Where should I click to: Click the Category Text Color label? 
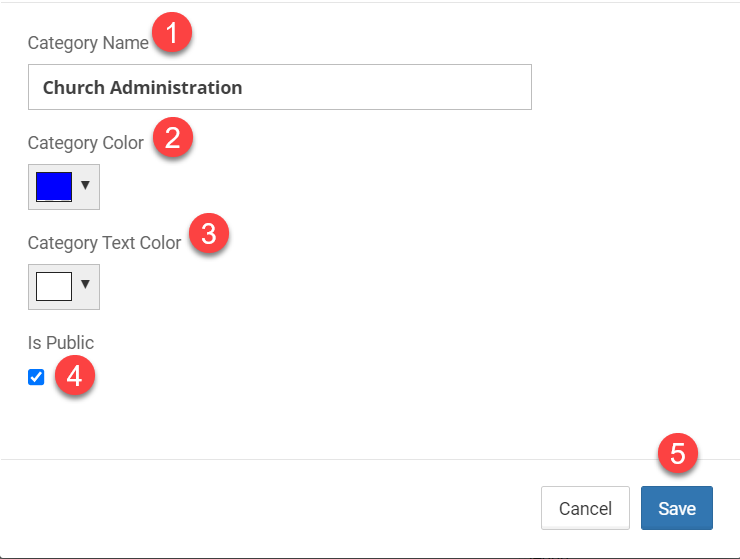click(x=105, y=243)
